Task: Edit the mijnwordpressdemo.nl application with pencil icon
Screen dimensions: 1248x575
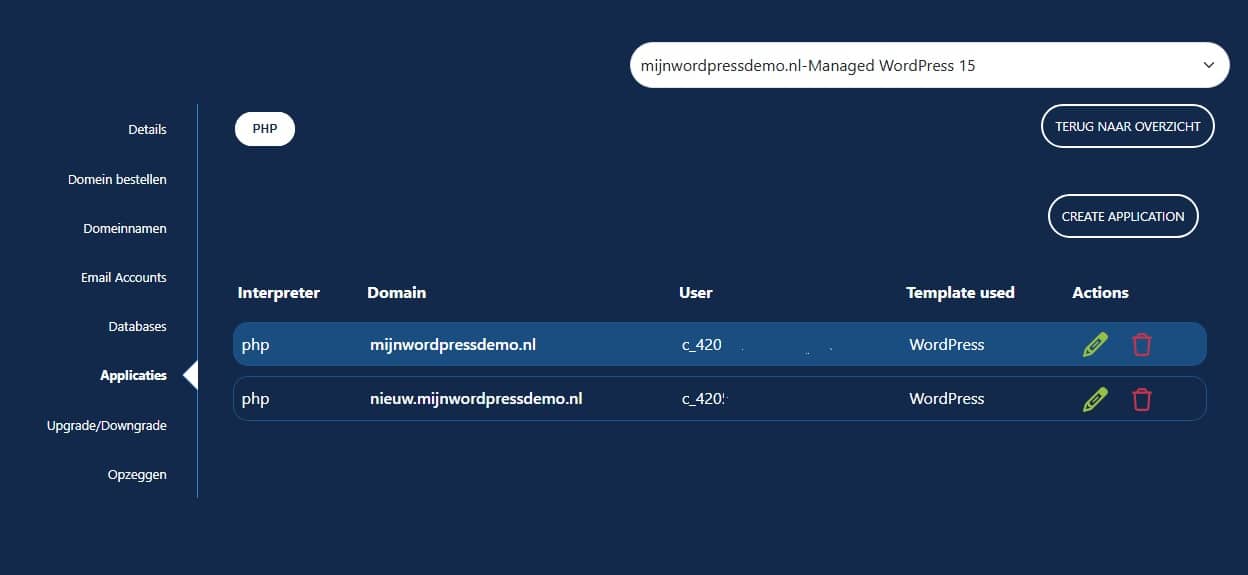Action: click(x=1095, y=345)
